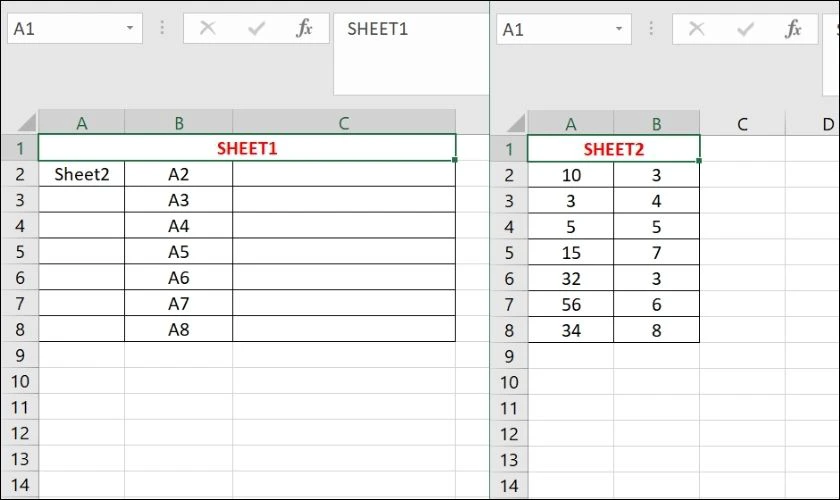Select the SHEET2 title cell in right window
This screenshot has height=500, width=840.
[x=613, y=148]
